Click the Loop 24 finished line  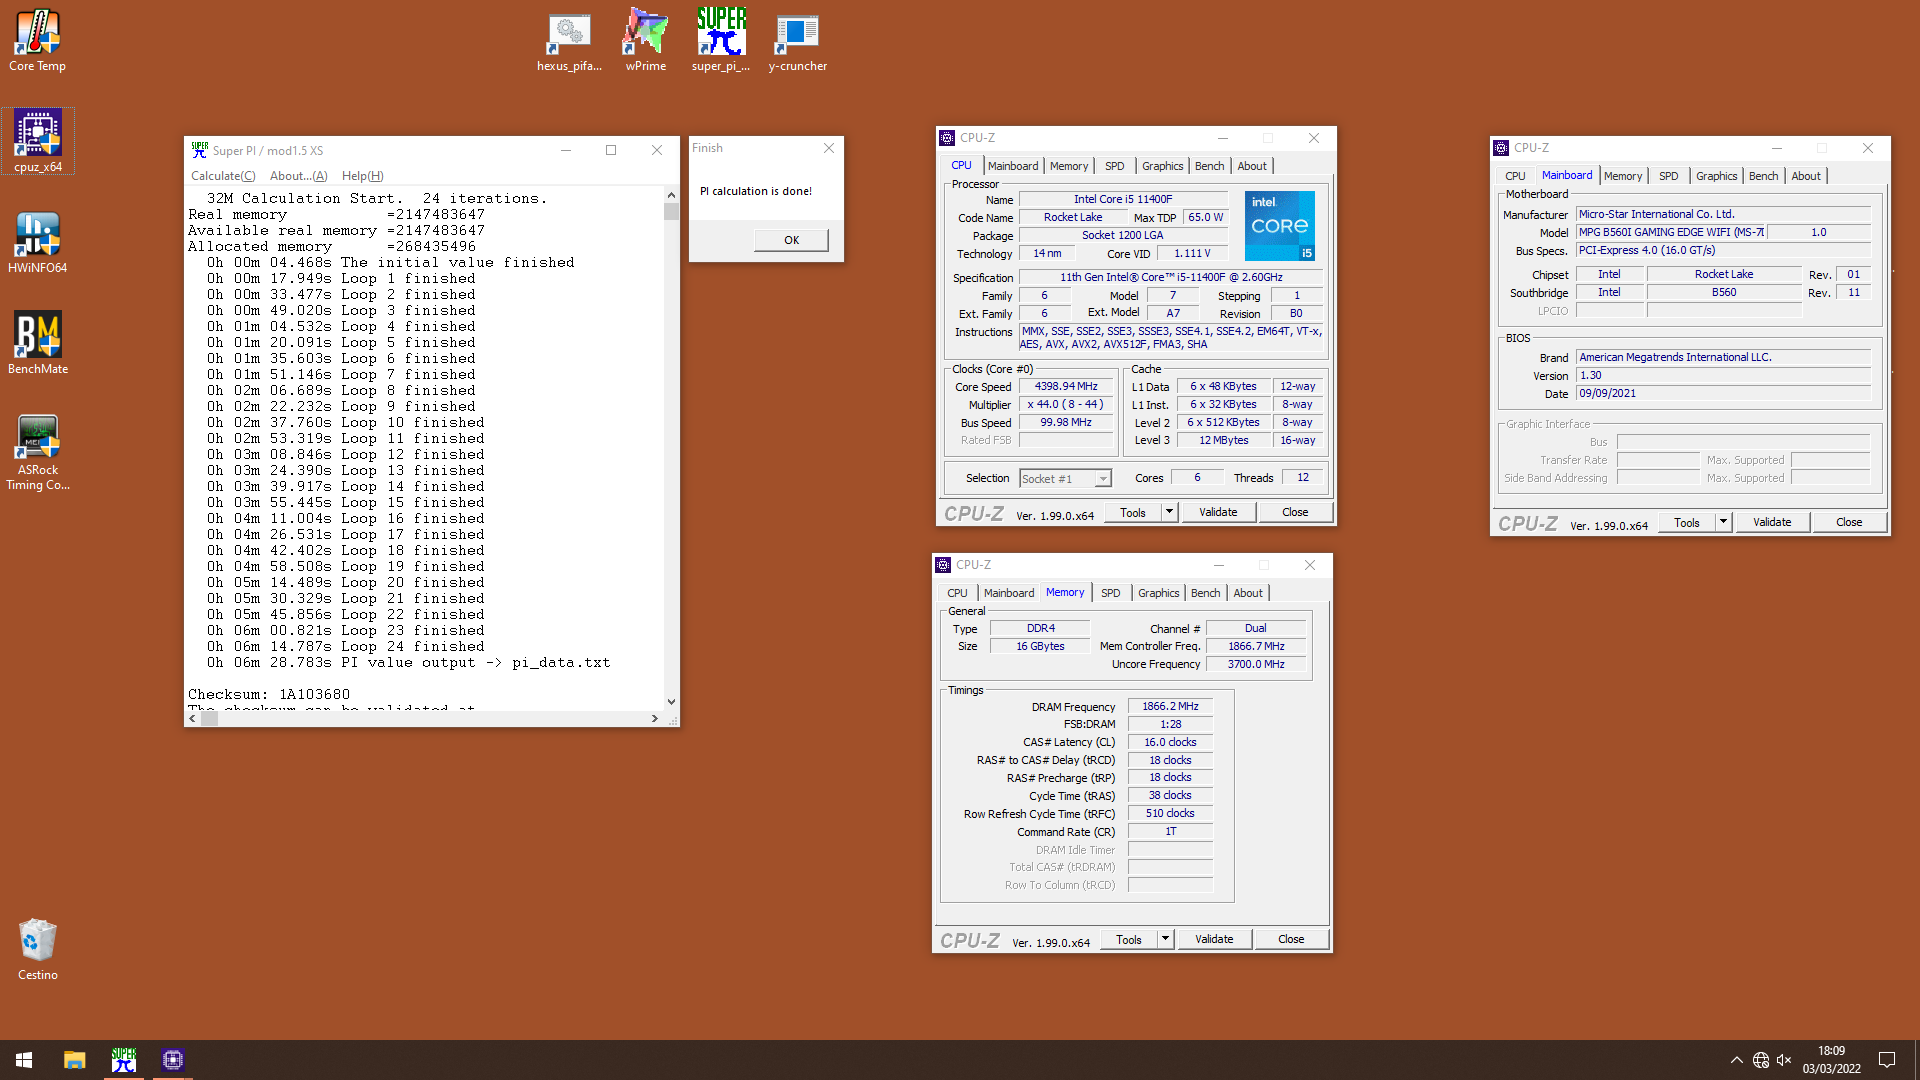345,646
